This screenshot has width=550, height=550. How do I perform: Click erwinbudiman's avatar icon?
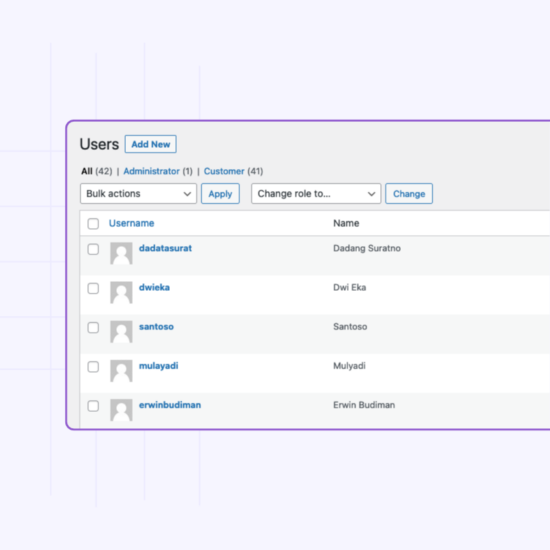click(x=121, y=410)
